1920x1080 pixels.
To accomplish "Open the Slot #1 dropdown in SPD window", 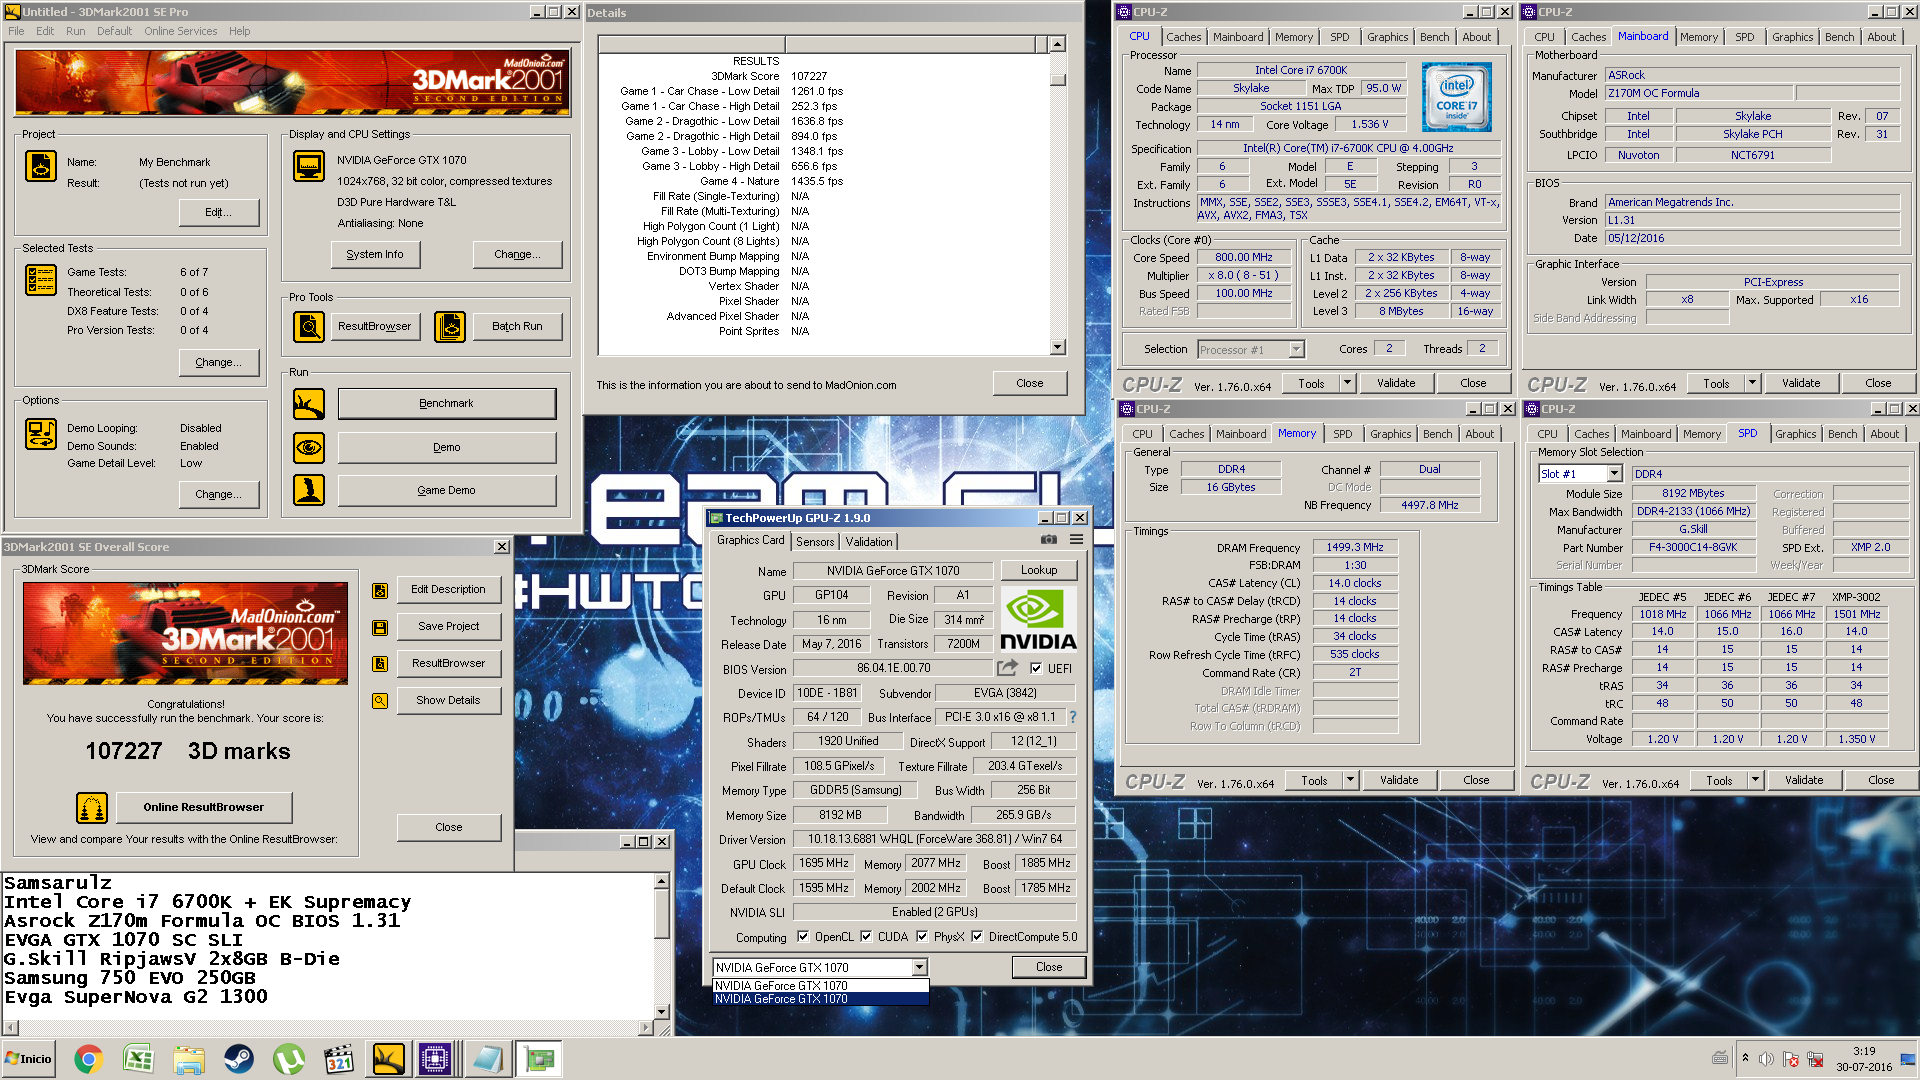I will pyautogui.click(x=1613, y=474).
